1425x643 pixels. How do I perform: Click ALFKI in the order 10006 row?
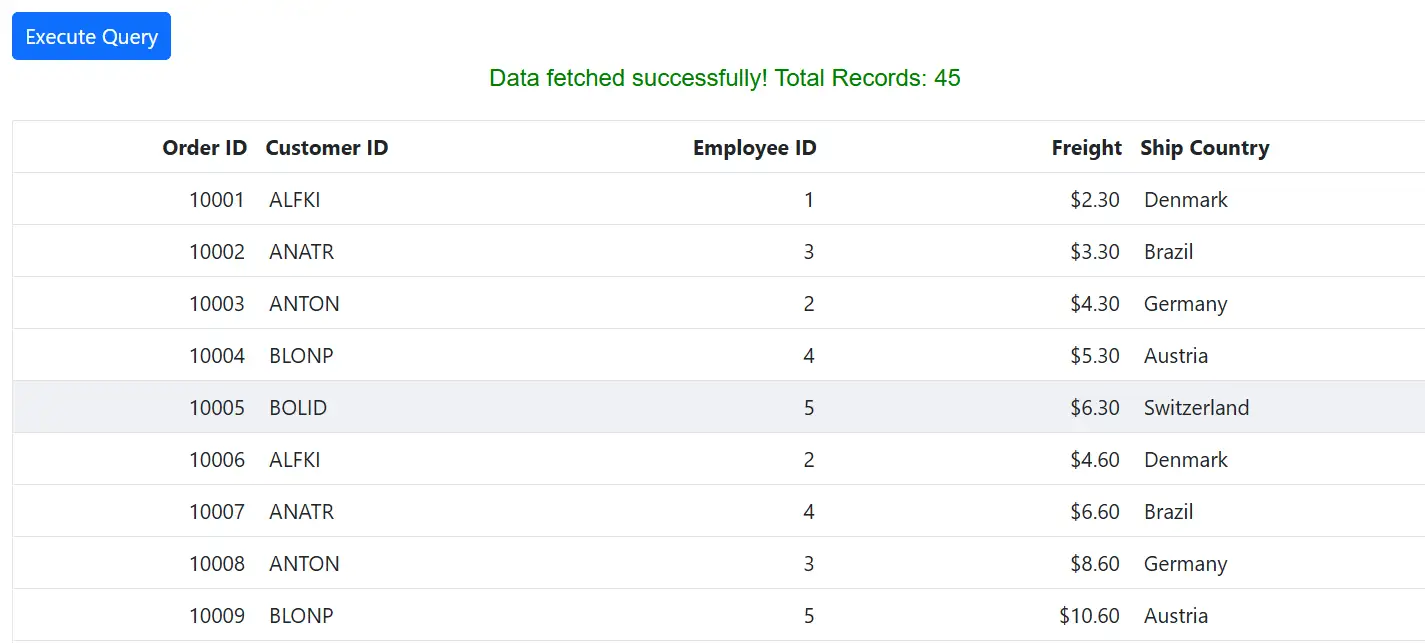click(x=295, y=460)
